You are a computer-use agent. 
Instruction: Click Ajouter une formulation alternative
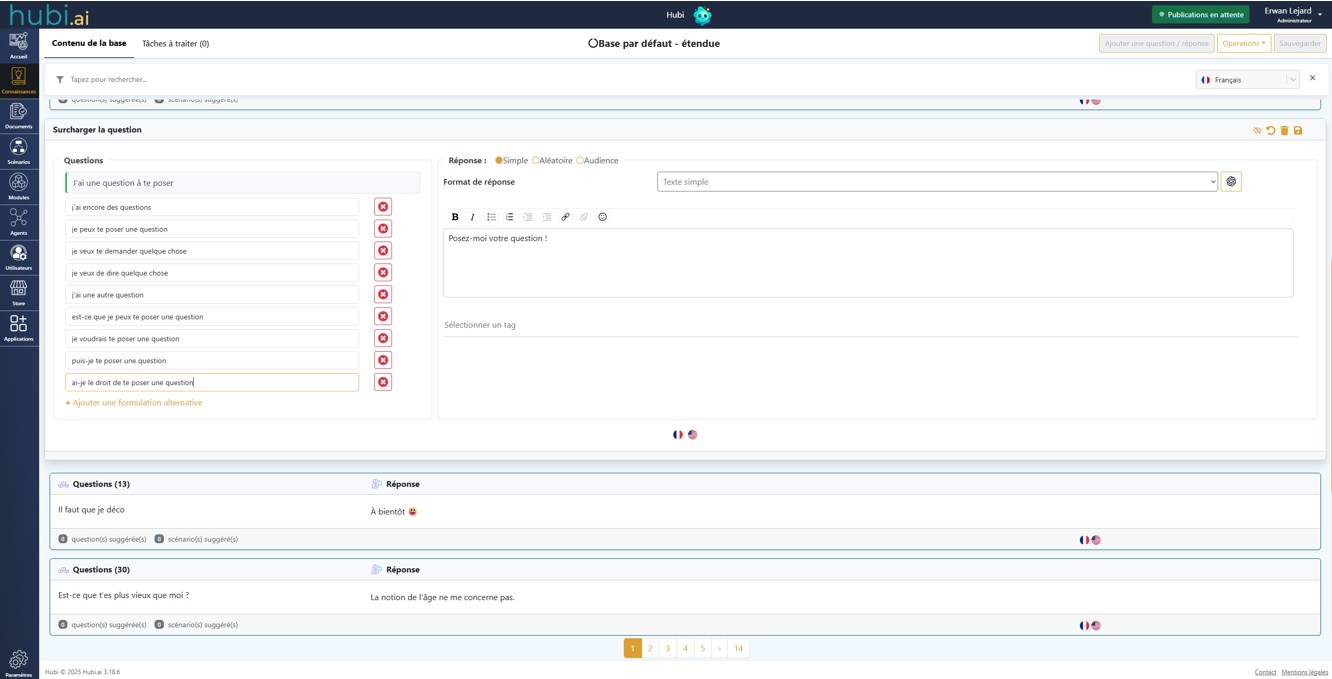pos(134,403)
